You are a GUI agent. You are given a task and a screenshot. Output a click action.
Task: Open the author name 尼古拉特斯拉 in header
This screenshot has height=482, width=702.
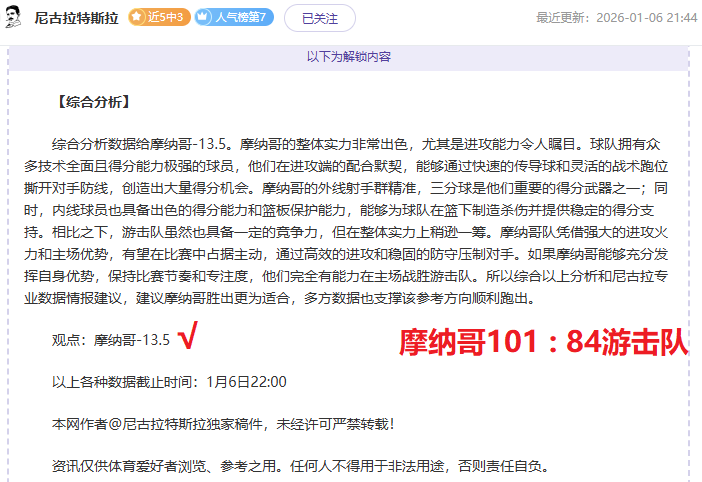76,18
